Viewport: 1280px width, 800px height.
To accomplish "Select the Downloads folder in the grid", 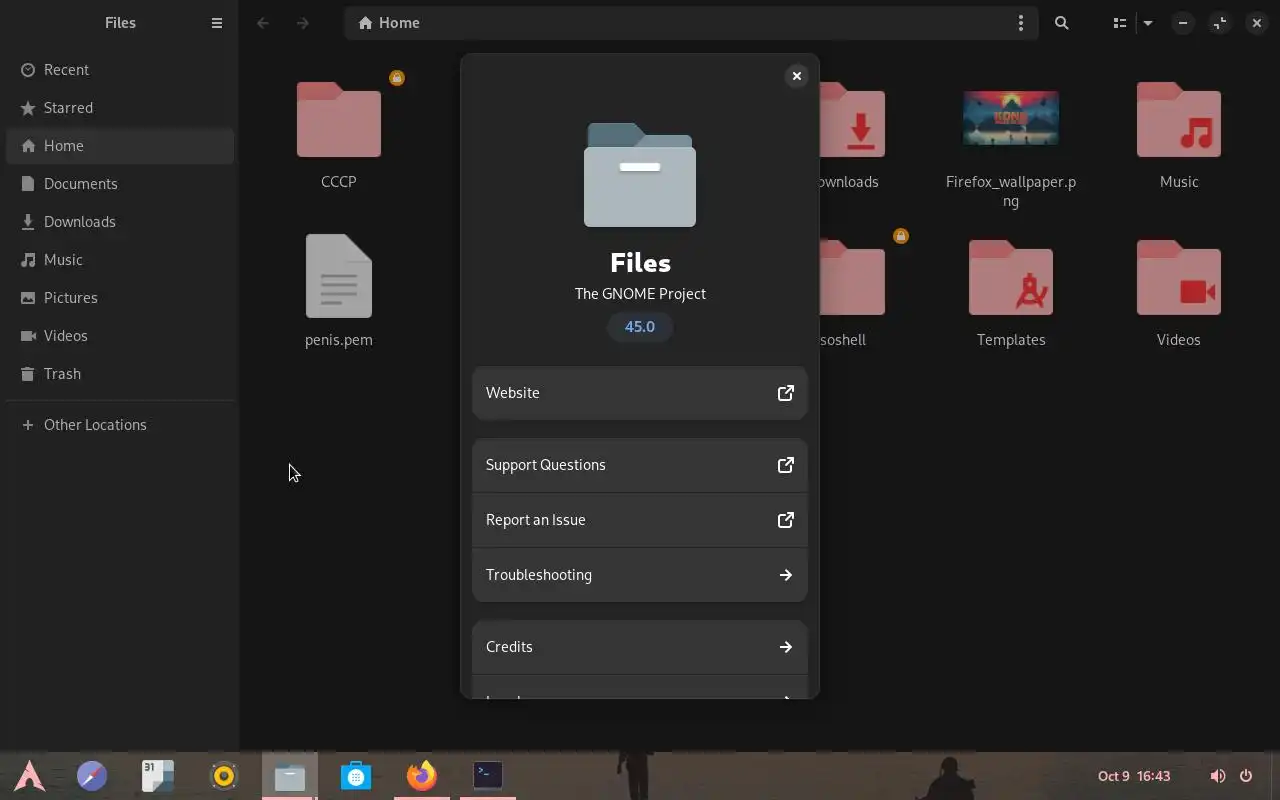I will (852, 120).
